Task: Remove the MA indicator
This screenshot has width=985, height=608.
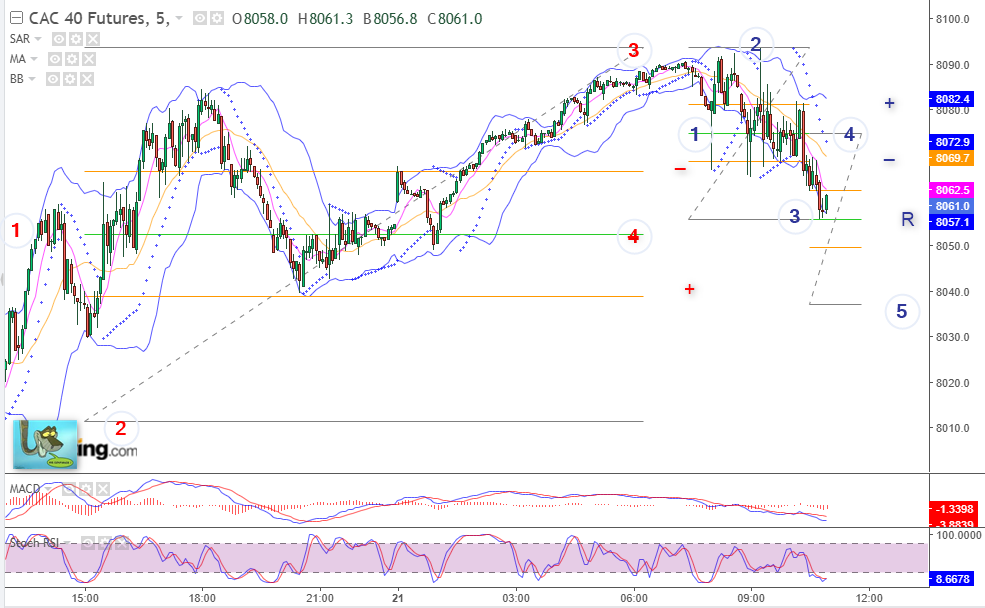Action: [x=89, y=60]
